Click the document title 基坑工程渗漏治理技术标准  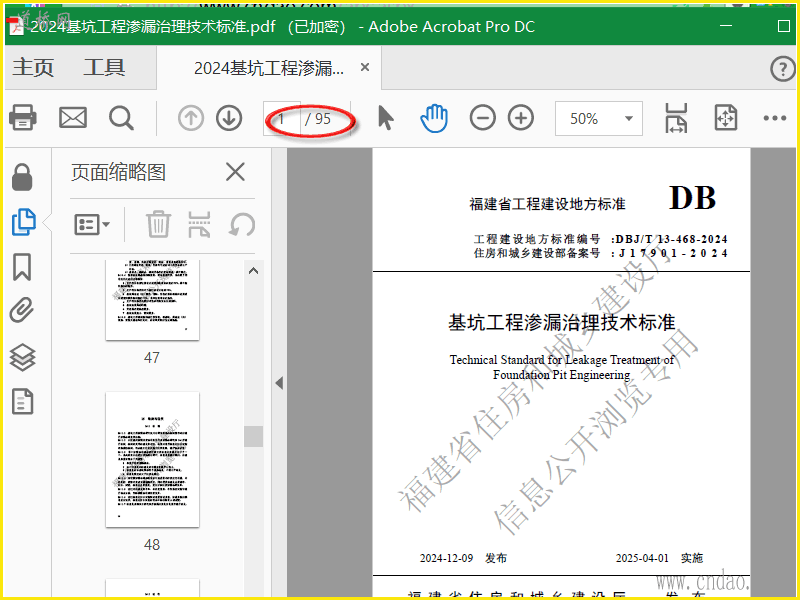[562, 322]
